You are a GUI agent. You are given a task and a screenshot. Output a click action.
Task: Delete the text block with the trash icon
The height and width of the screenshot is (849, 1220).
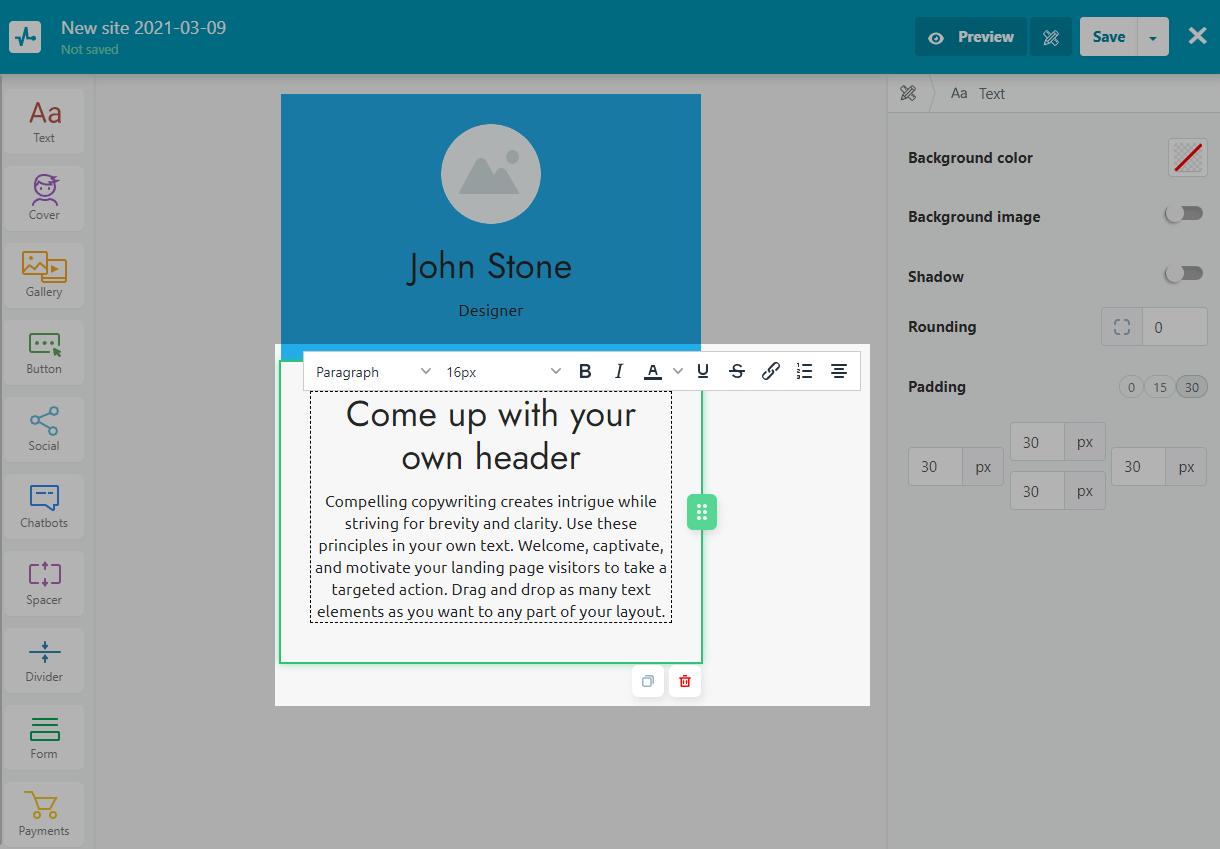coord(685,681)
